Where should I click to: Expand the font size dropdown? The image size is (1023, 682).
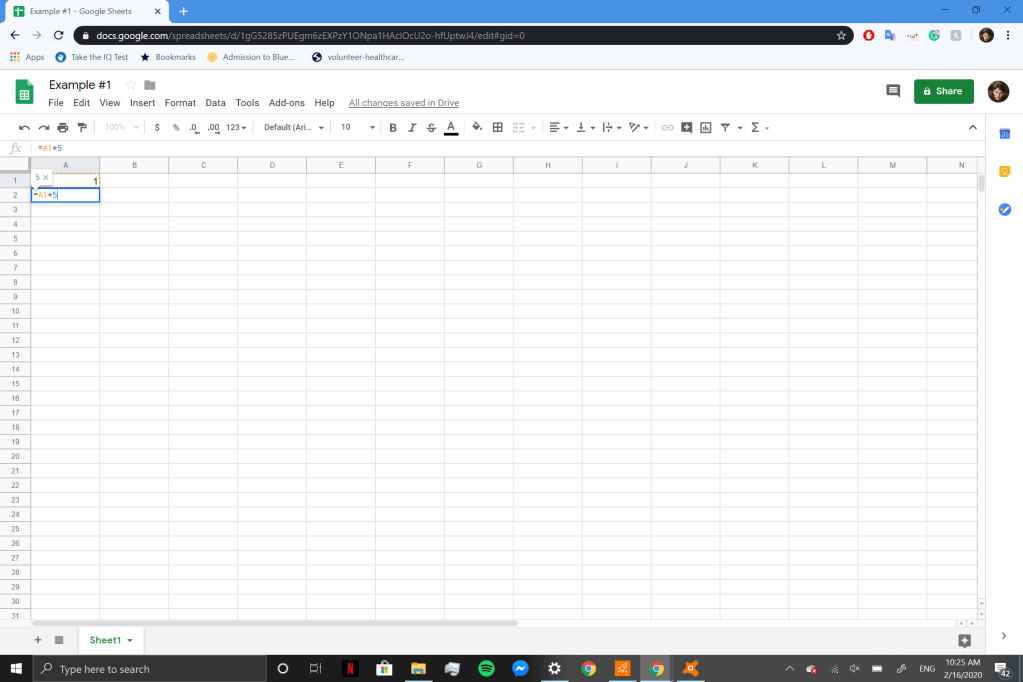[358, 127]
